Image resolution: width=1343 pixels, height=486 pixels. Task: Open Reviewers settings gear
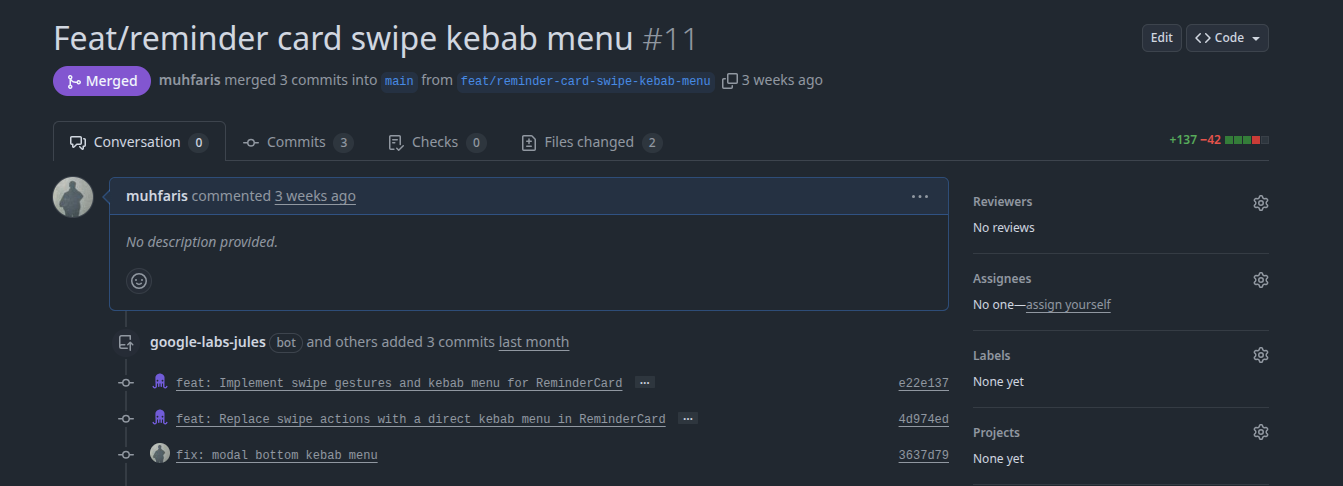pos(1260,202)
